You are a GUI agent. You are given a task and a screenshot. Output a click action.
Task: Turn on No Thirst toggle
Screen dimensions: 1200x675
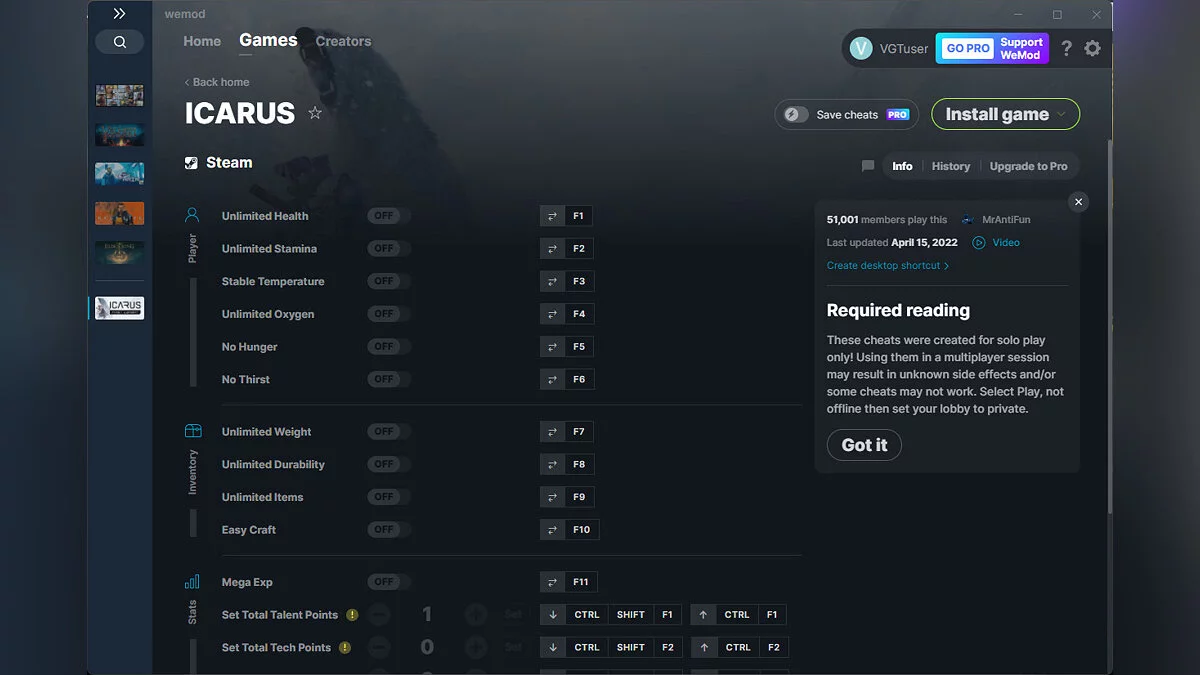tap(388, 379)
